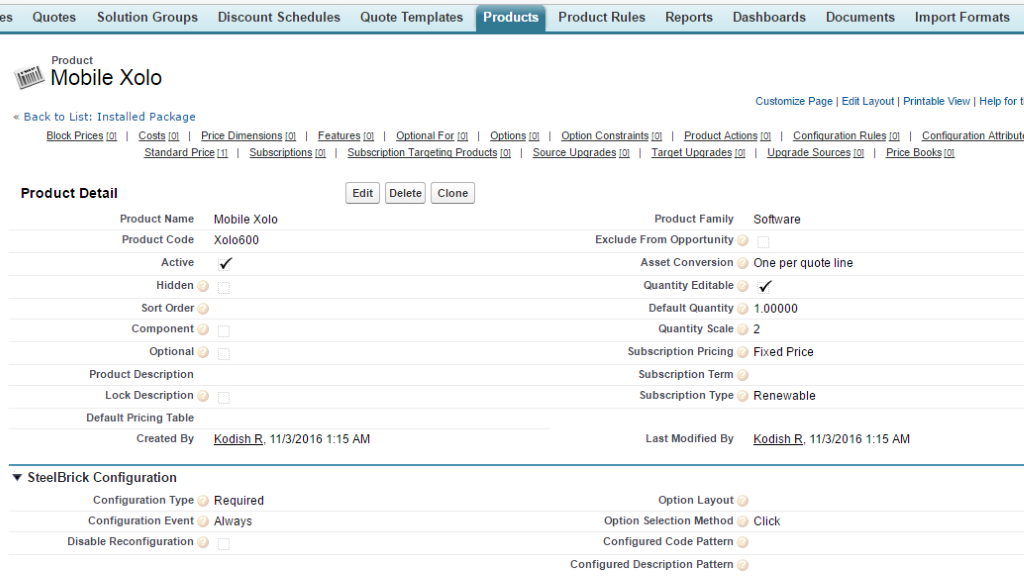This screenshot has width=1024, height=584.
Task: Click the Disable Reconfiguration help icon
Action: click(x=203, y=542)
